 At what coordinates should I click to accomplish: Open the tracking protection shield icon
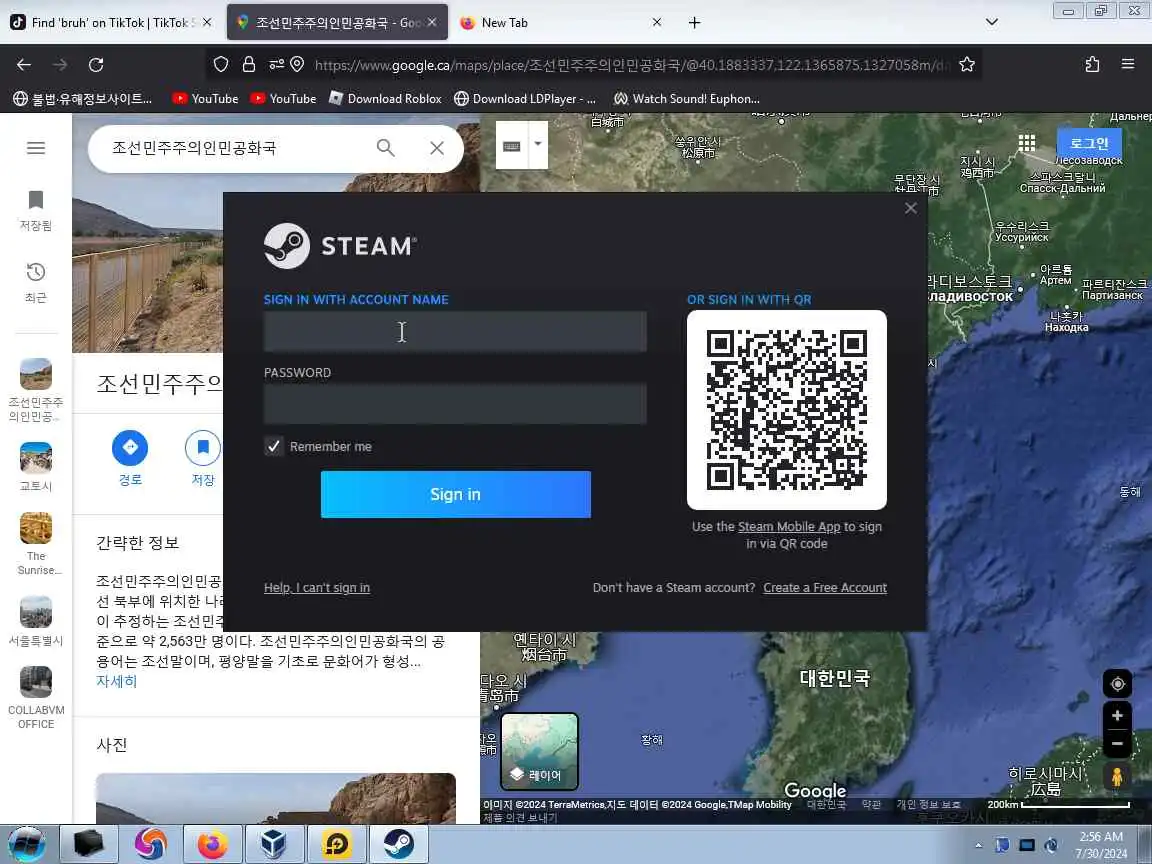point(220,65)
